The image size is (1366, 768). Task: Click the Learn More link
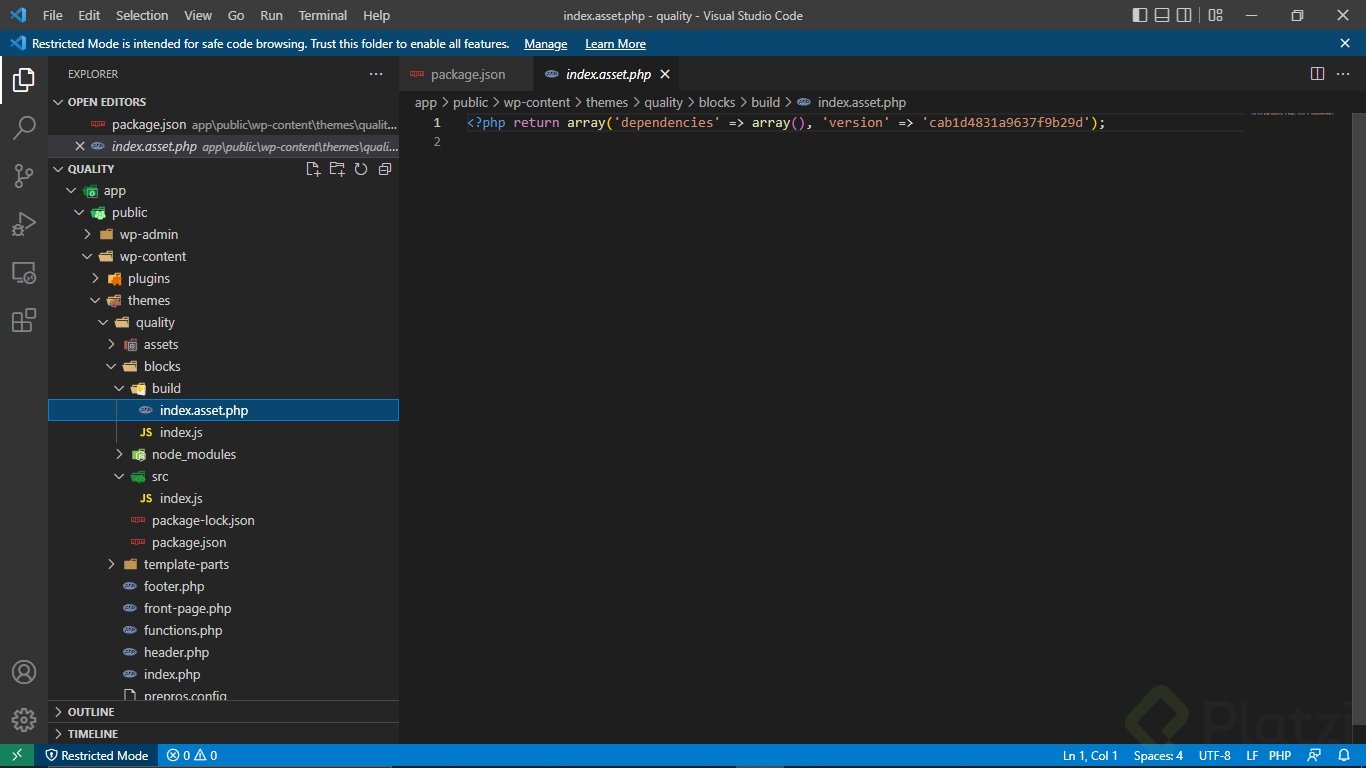click(615, 44)
